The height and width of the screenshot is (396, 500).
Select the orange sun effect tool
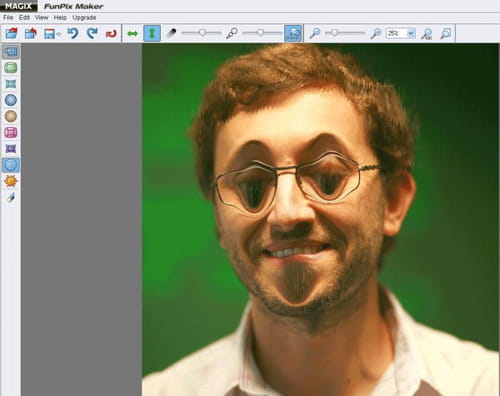[x=11, y=181]
